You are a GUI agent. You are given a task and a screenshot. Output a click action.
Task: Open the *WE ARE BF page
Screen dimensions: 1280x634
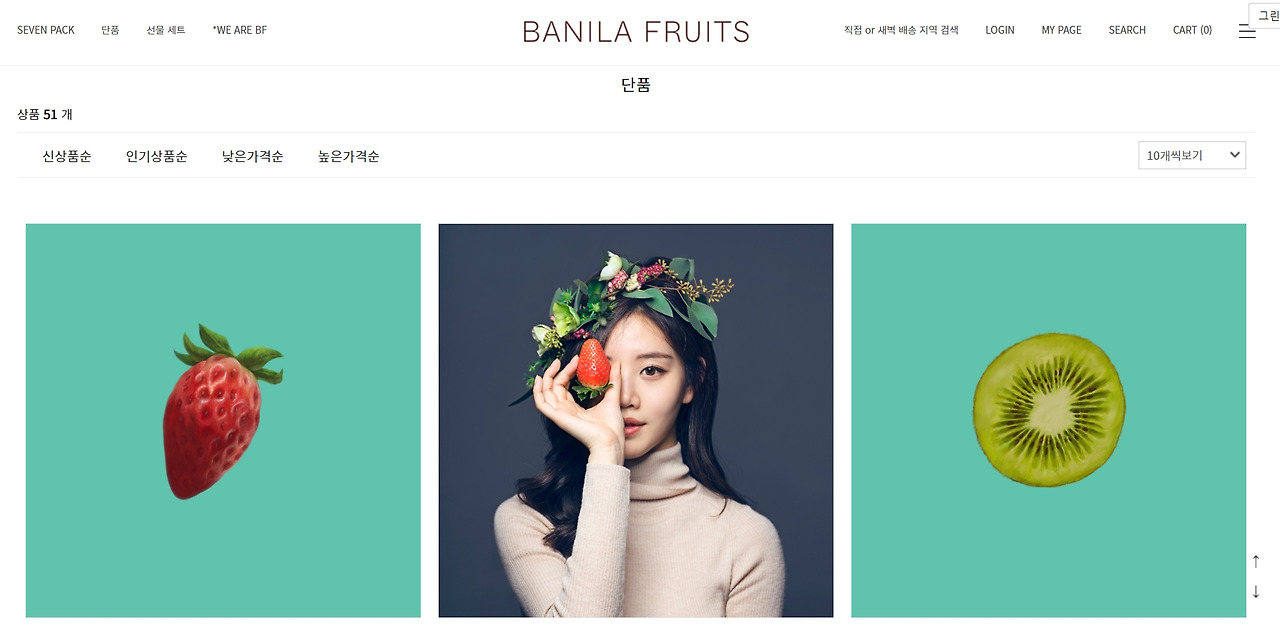click(240, 30)
